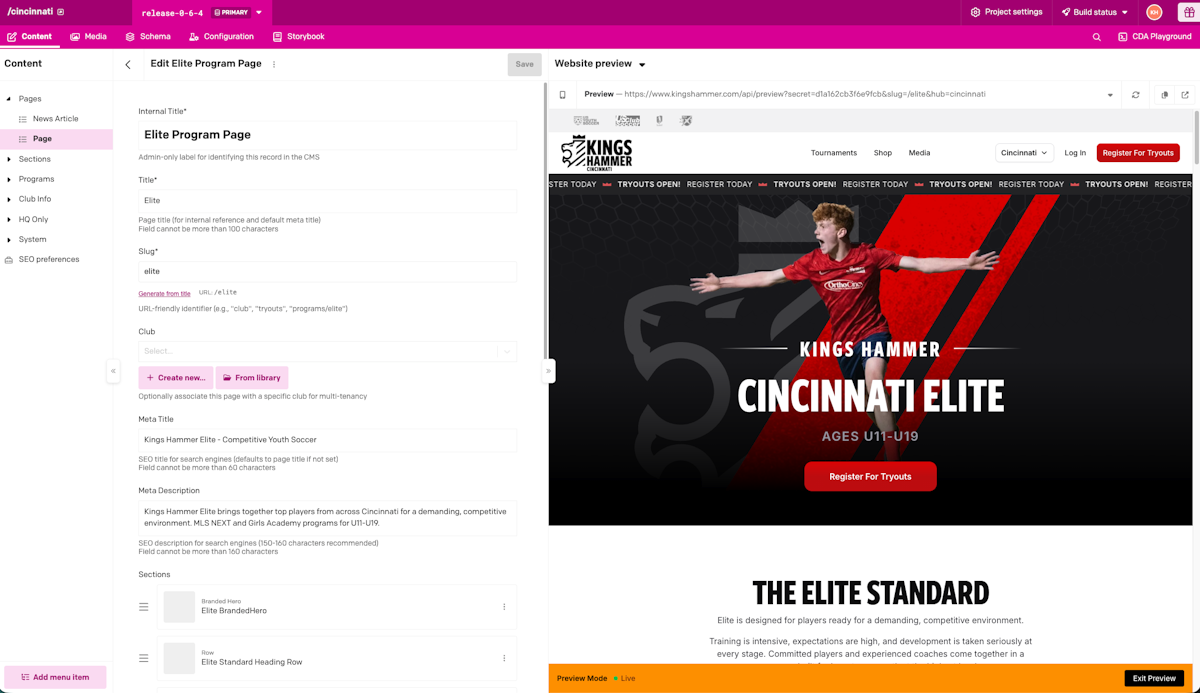Open the Content tab
The image size is (1200, 693).
tap(30, 37)
